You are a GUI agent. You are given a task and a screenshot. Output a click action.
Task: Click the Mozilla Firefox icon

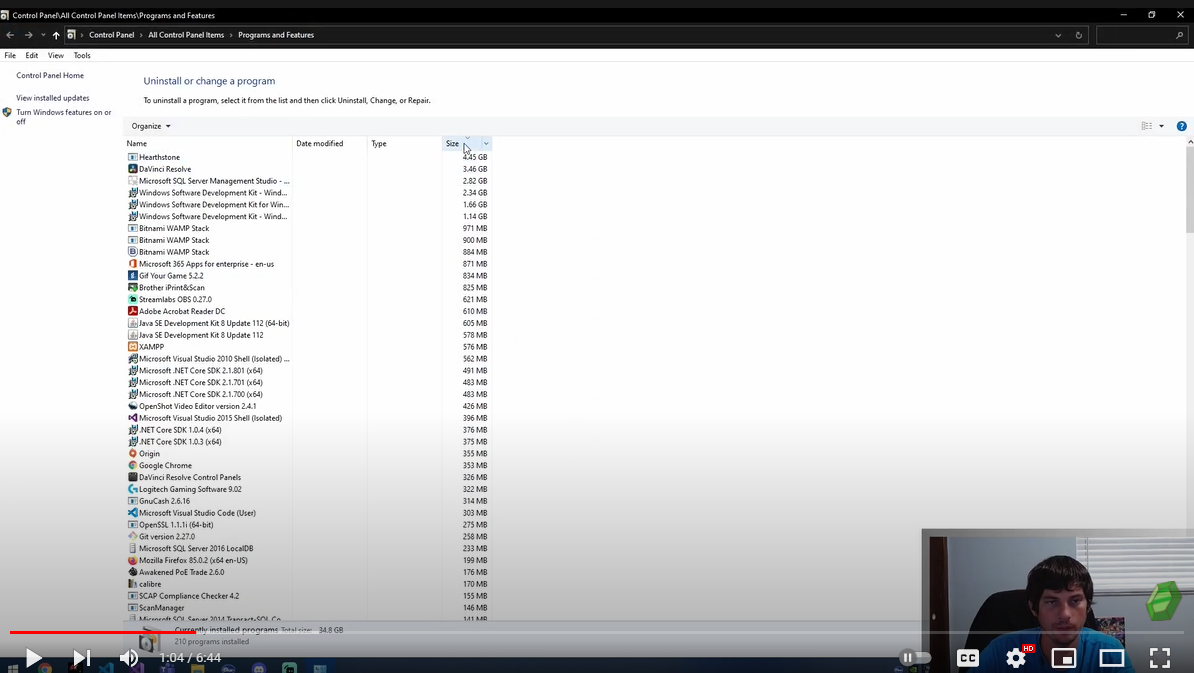click(132, 560)
